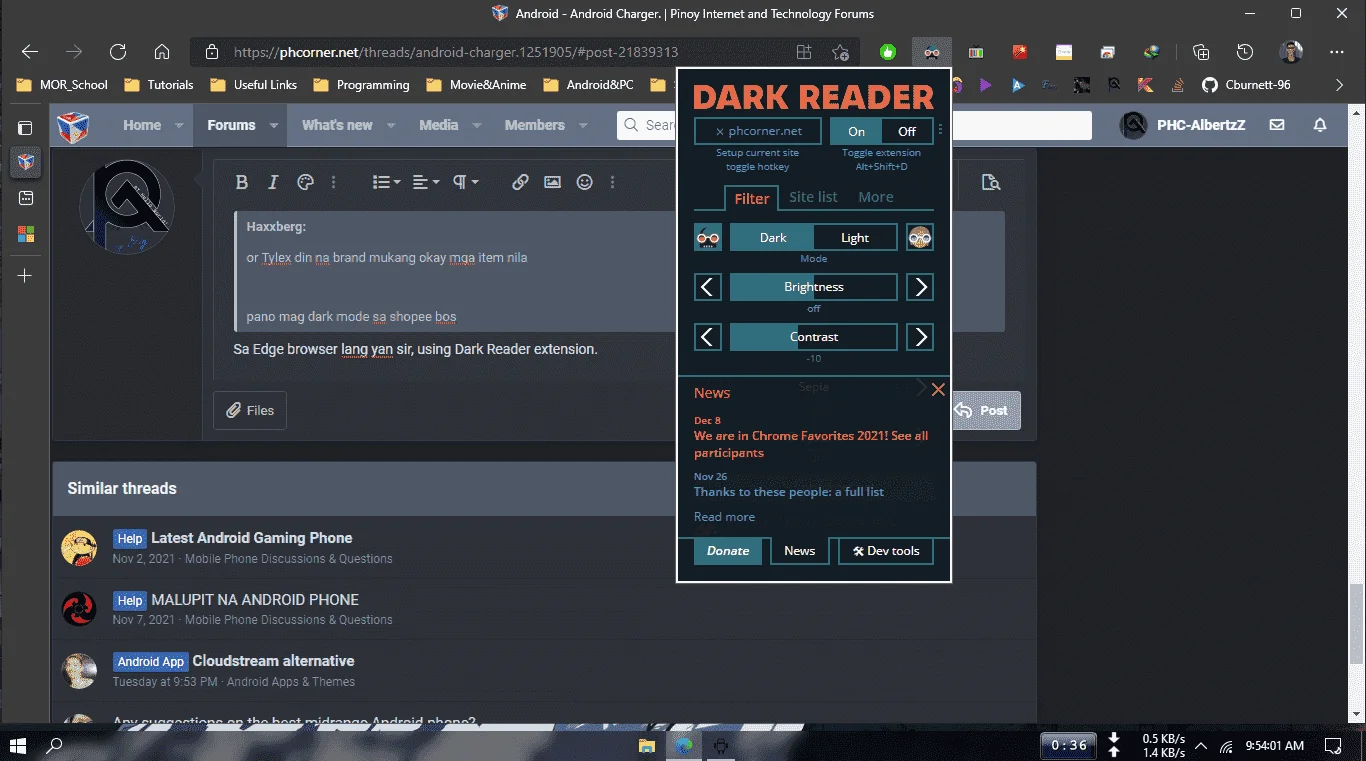This screenshot has width=1366, height=761.
Task: Apply Italic formatting in the editor
Action: coord(273,182)
